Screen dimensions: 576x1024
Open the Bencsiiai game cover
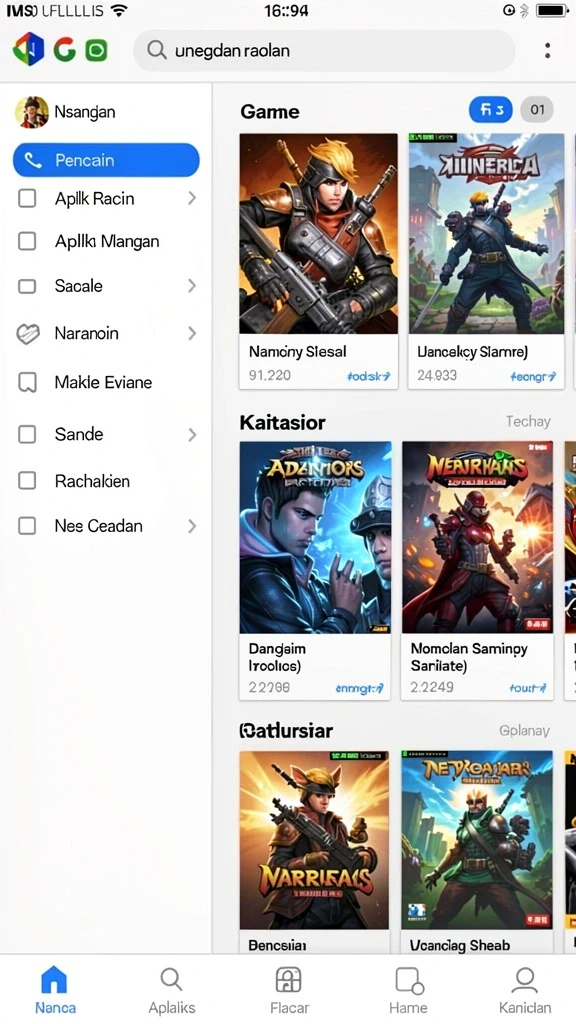pos(314,840)
